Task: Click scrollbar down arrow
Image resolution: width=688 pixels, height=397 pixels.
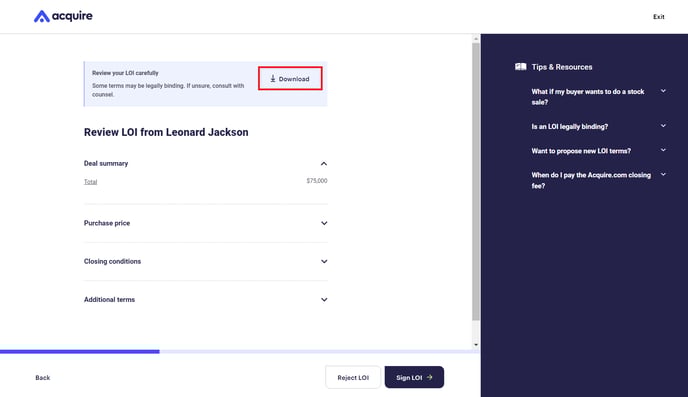Action: tap(476, 345)
